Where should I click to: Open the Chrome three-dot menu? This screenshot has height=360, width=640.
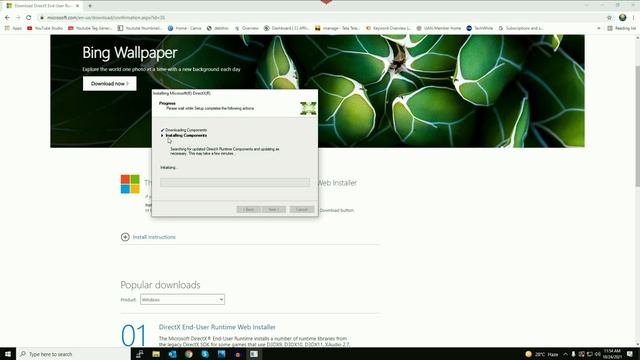click(x=634, y=18)
